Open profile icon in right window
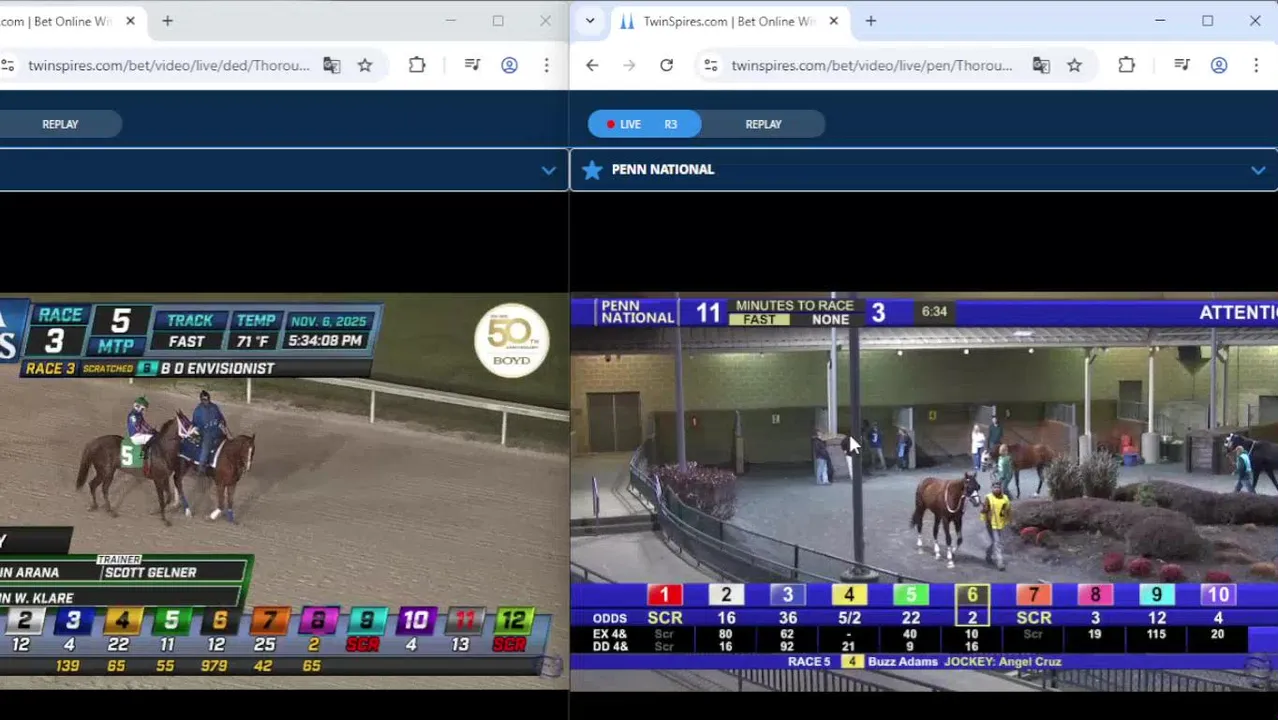Screen dimensions: 1278x720 pyautogui.click(x=1218, y=66)
